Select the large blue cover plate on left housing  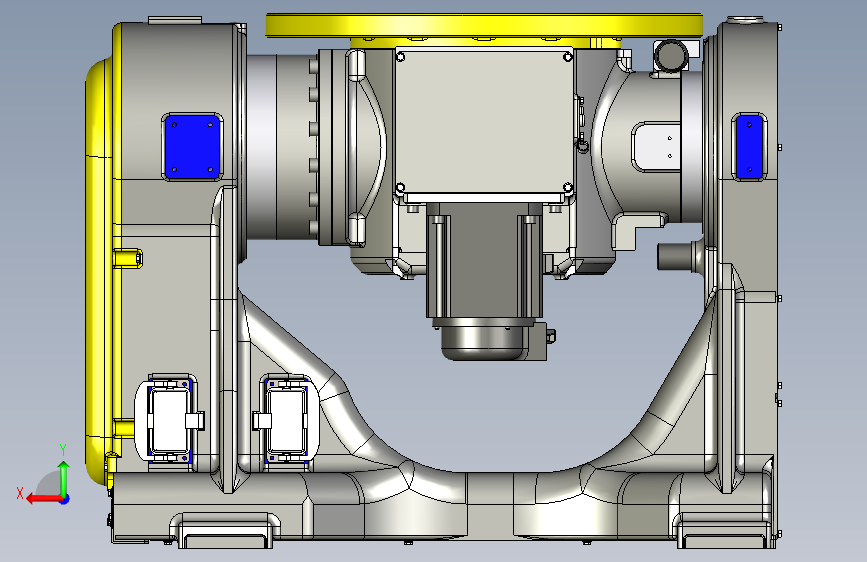(192, 147)
